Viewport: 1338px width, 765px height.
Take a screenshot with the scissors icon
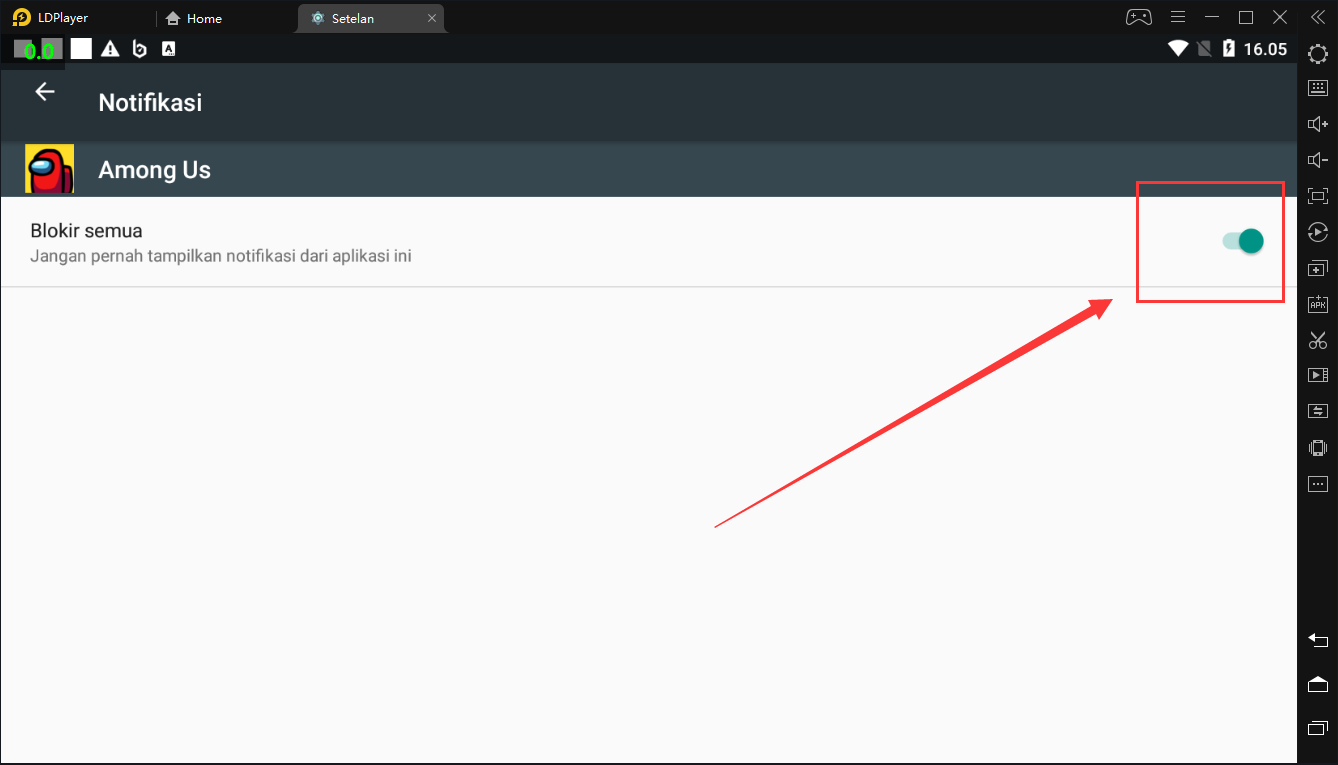click(x=1318, y=340)
